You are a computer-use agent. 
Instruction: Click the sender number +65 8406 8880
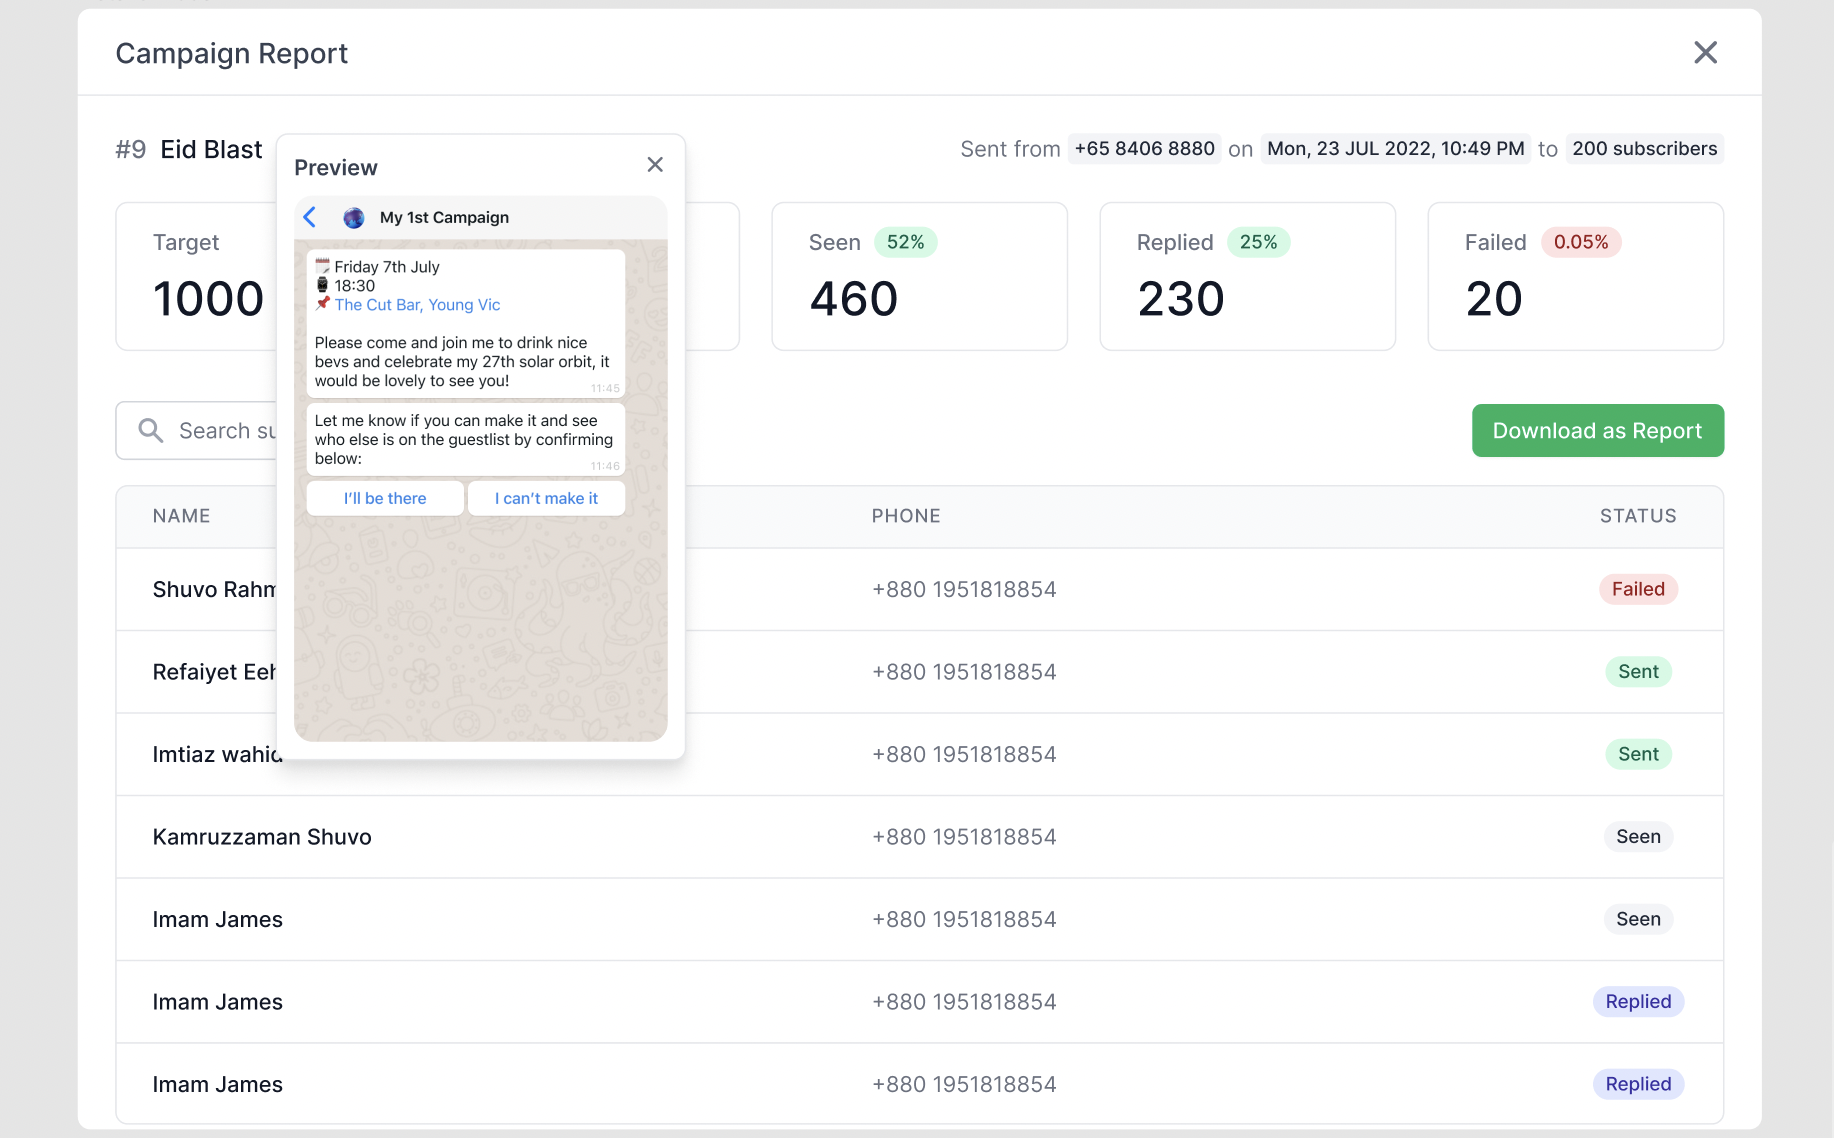[x=1144, y=149]
